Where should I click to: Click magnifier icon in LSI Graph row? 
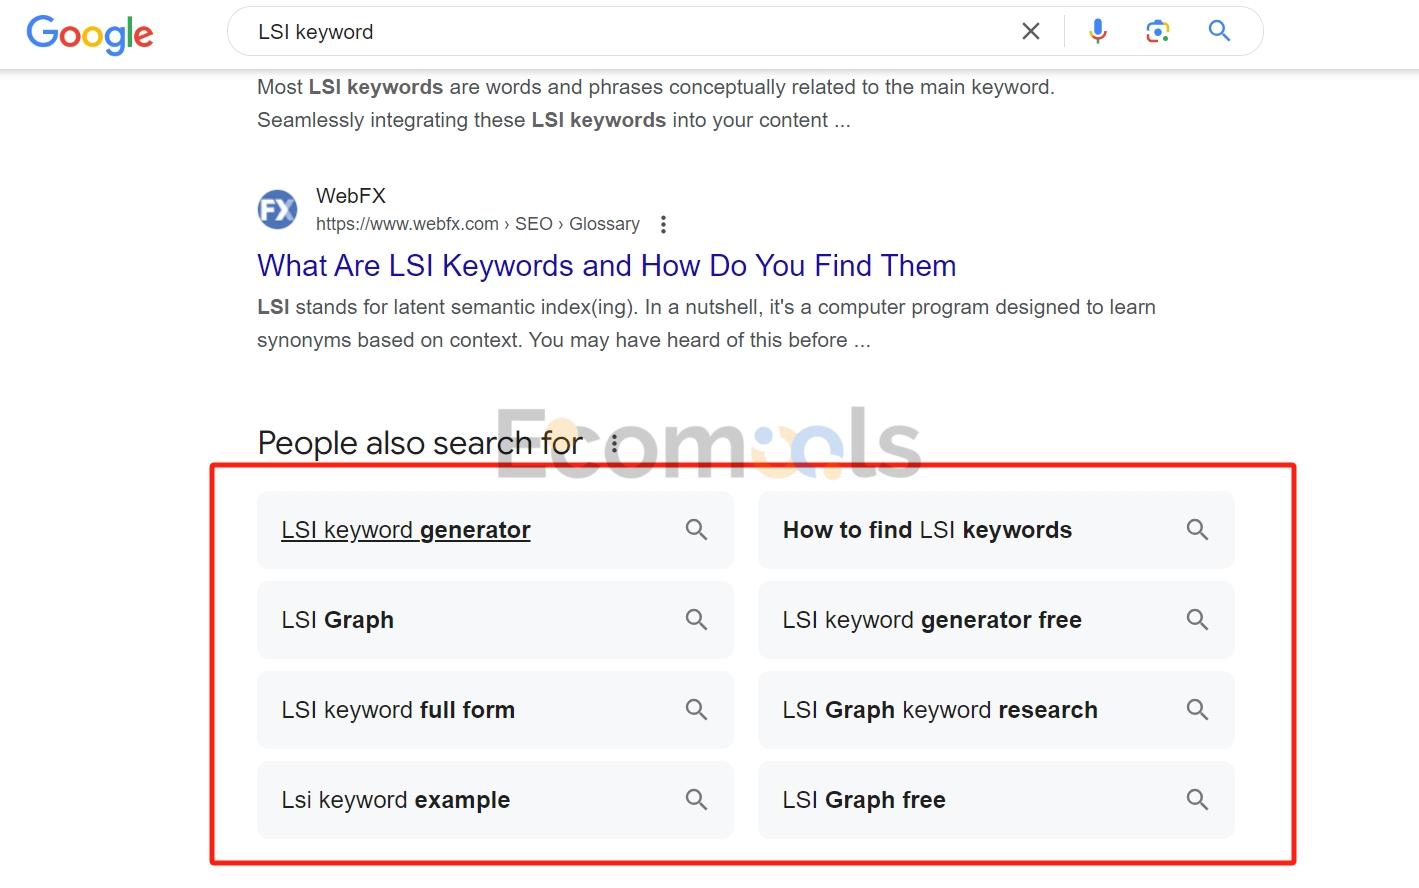point(697,620)
